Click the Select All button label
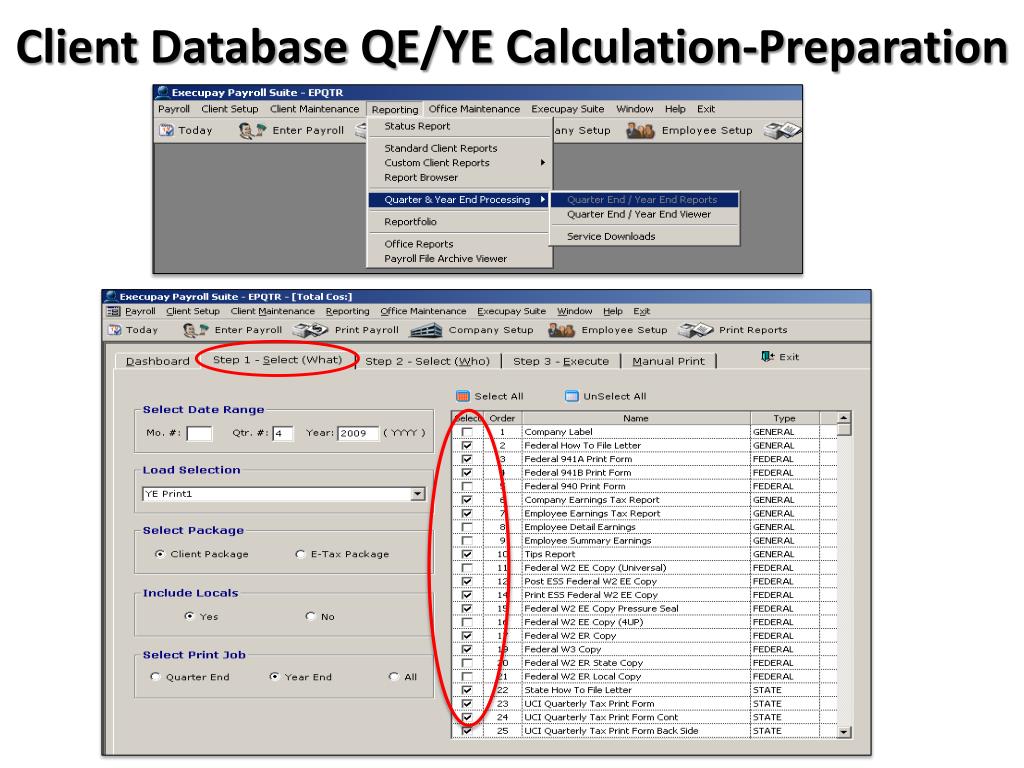The width and height of the screenshot is (1024, 768). 498,396
